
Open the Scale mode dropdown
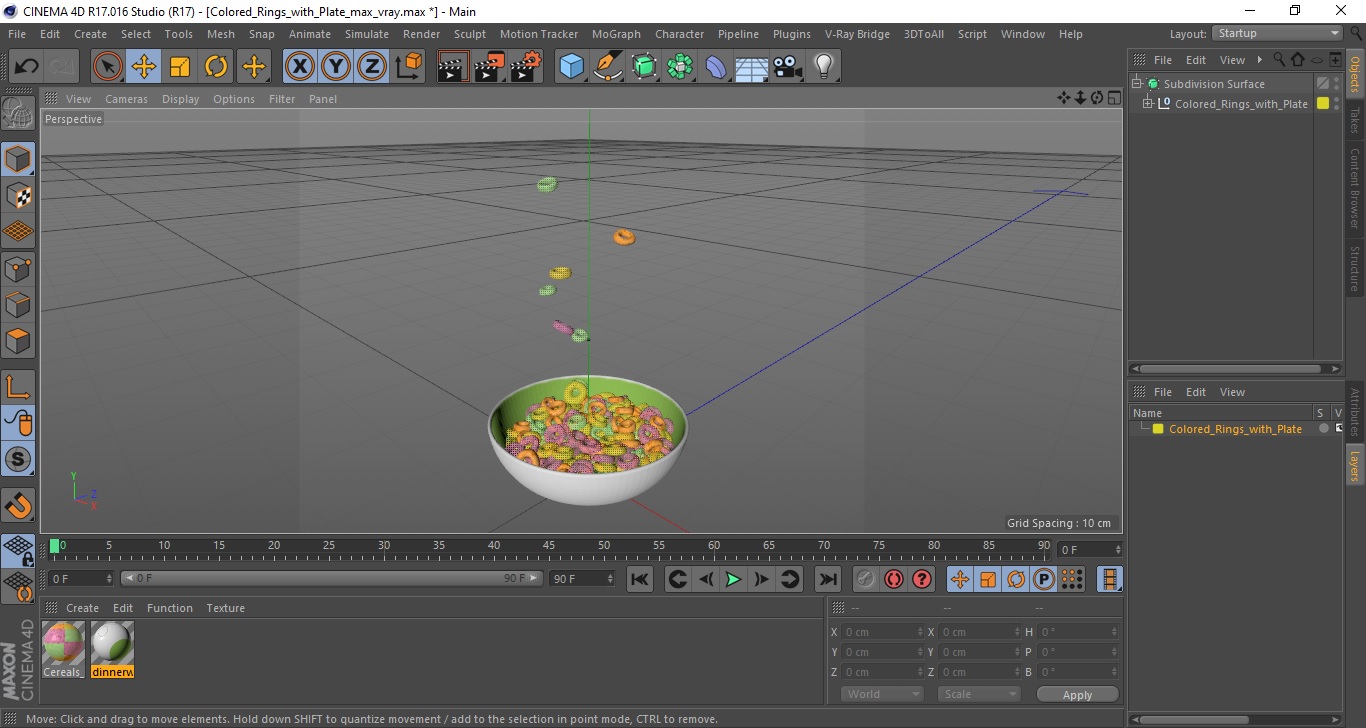(978, 694)
